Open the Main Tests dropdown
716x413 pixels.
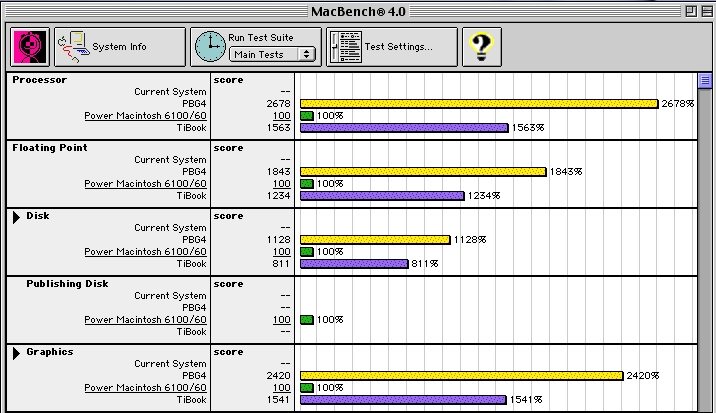272,54
